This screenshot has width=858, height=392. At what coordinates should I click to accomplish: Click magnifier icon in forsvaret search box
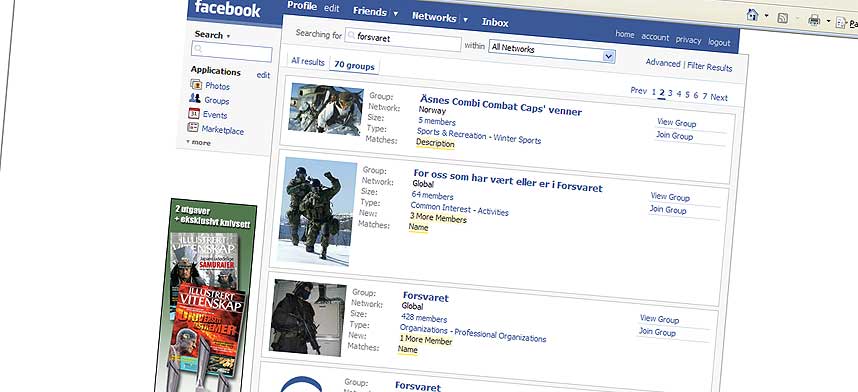tap(351, 37)
